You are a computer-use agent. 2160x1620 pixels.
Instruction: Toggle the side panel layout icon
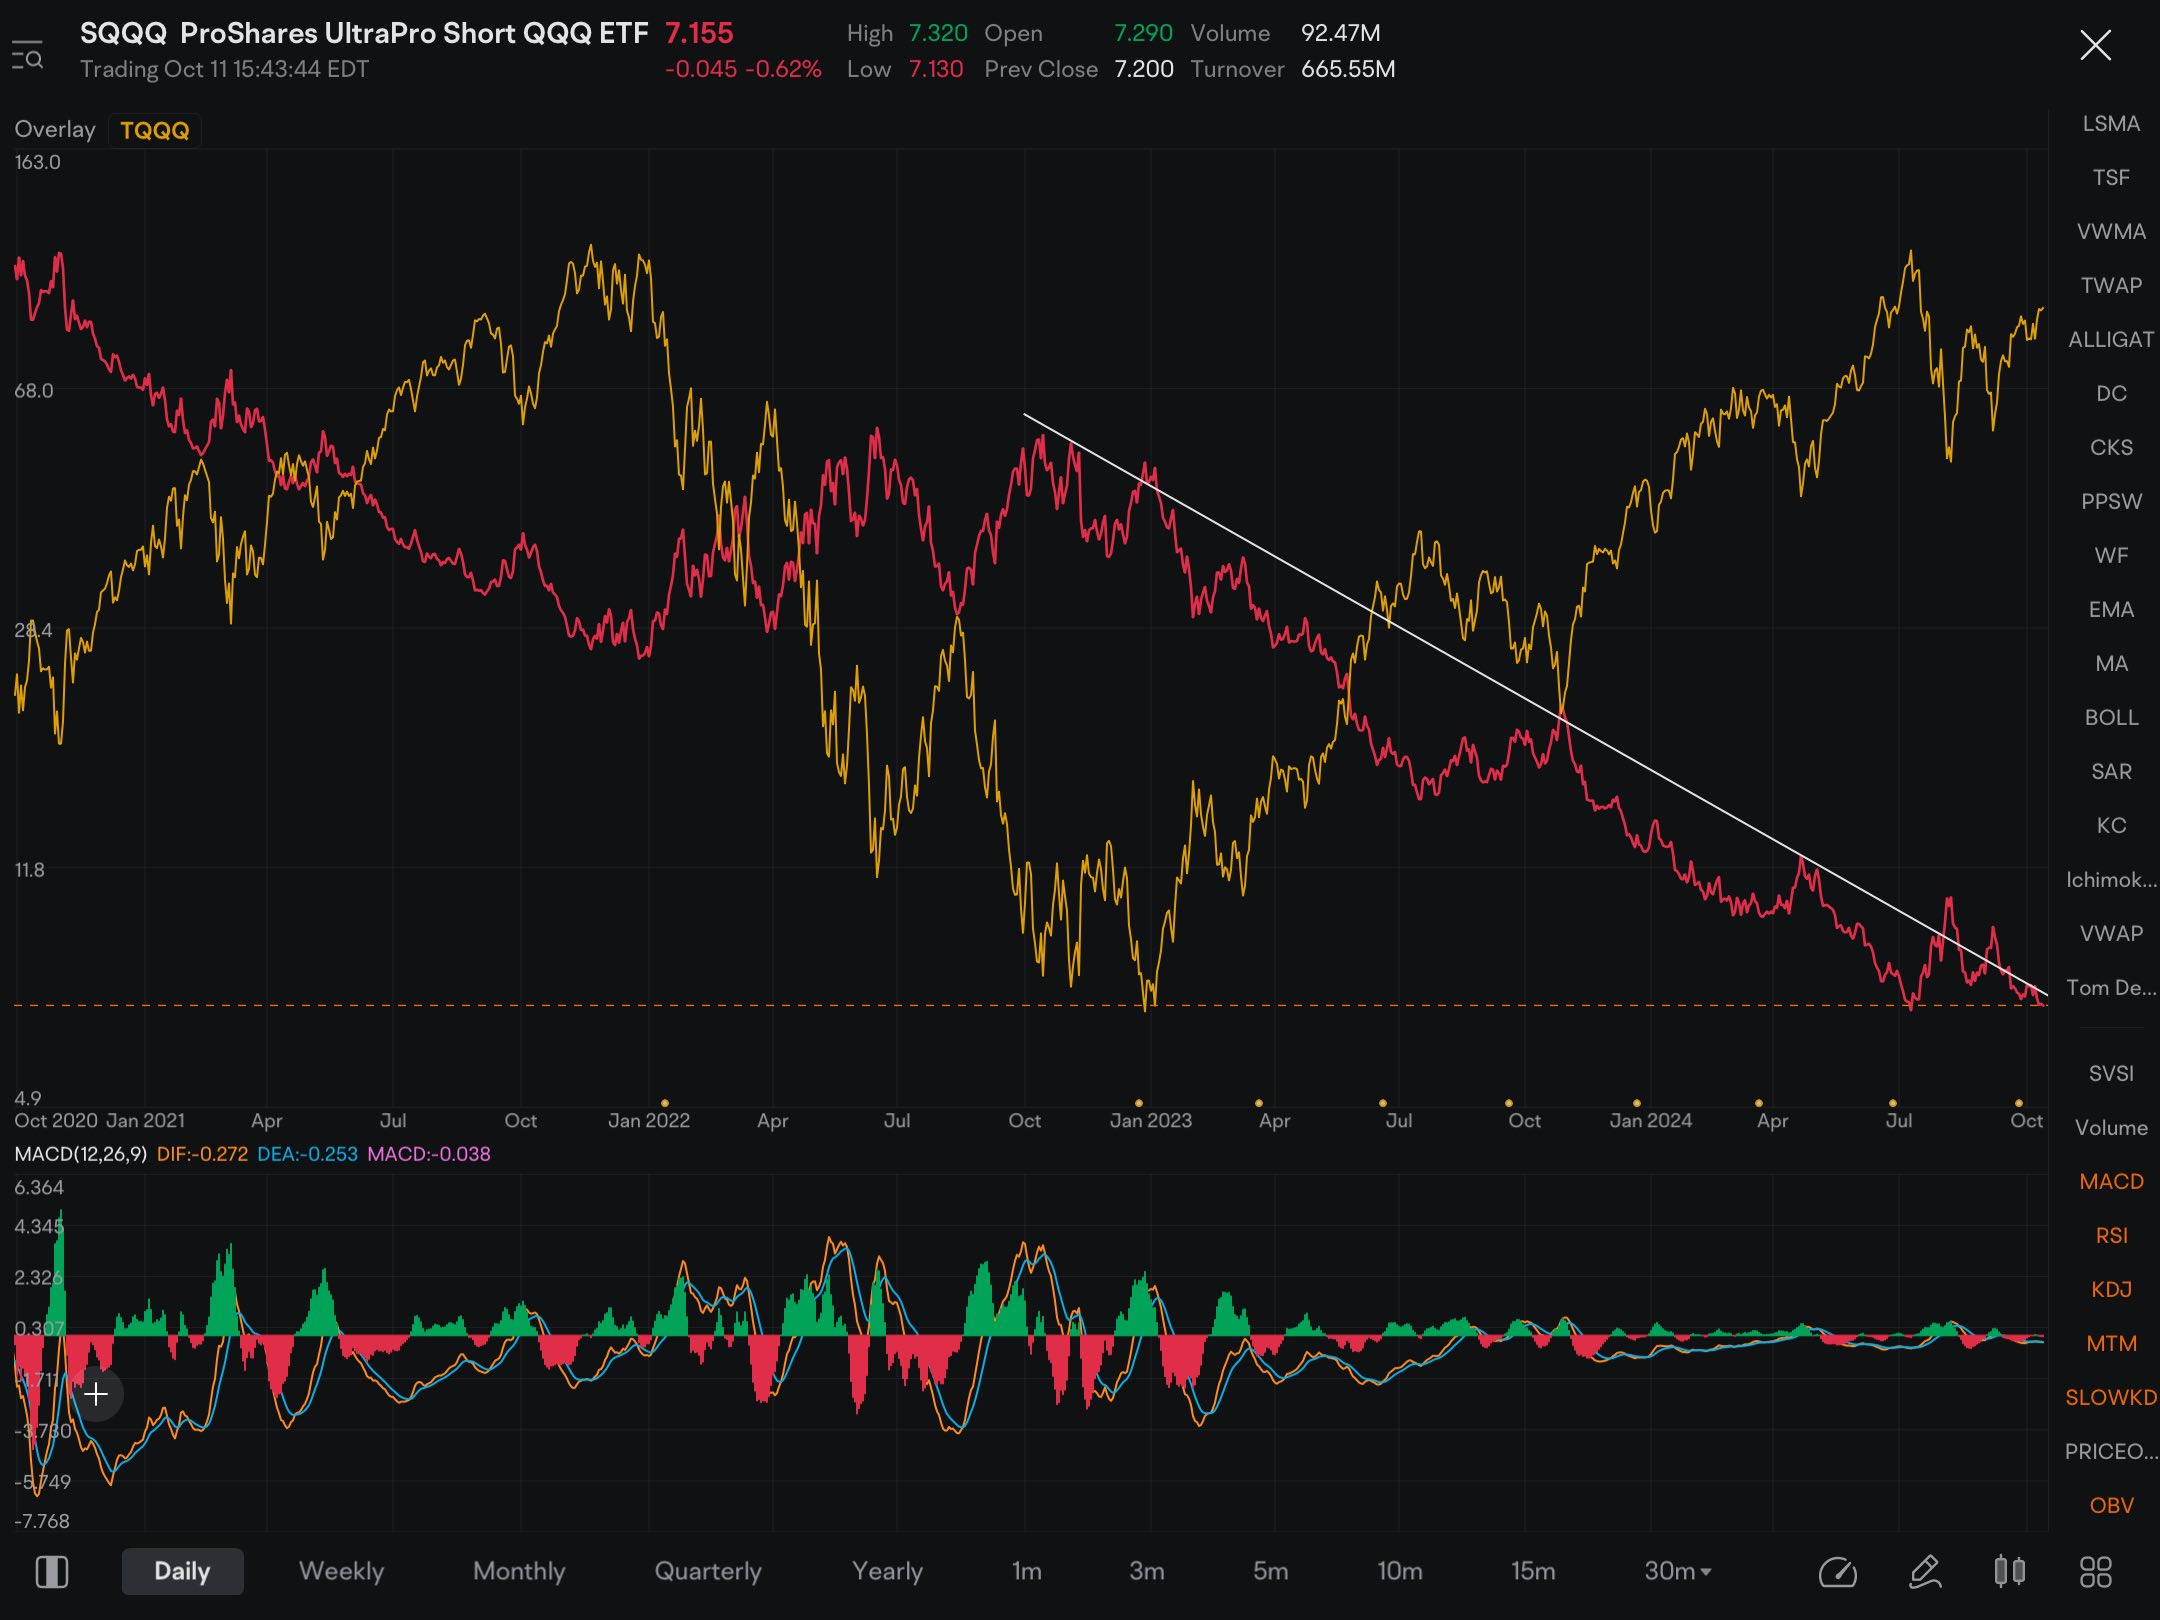click(x=52, y=1572)
